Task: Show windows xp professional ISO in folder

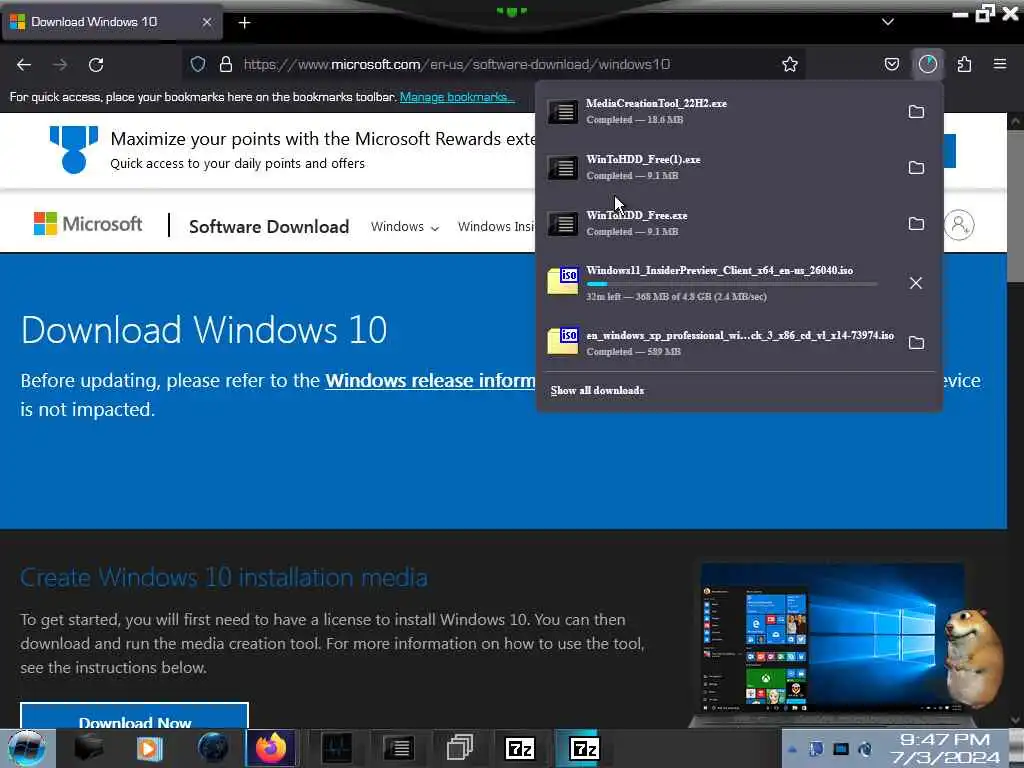Action: coord(916,343)
